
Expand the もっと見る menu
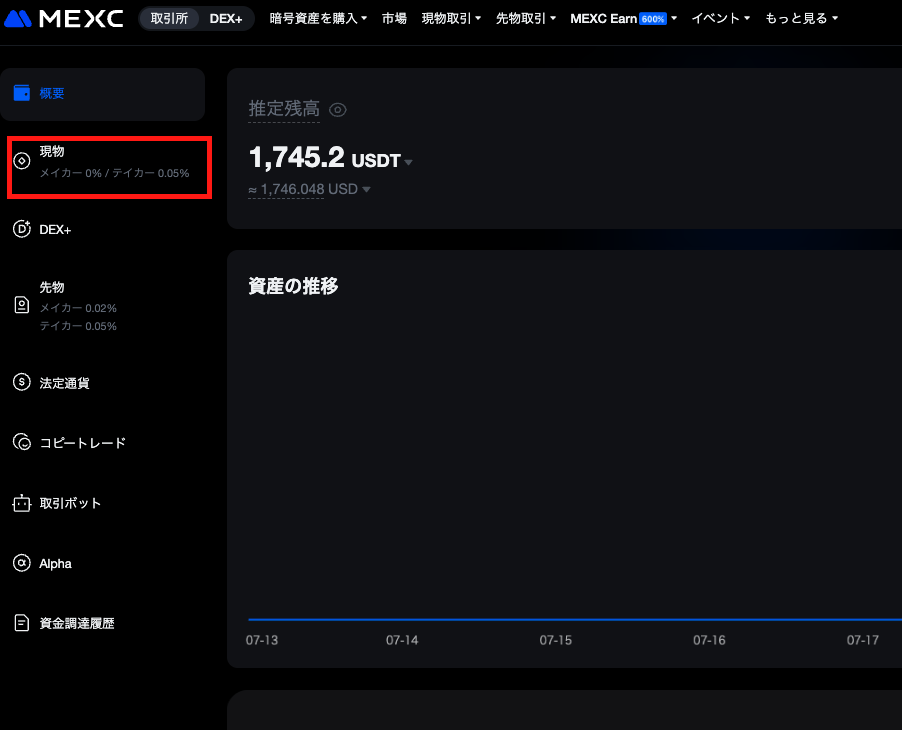(801, 18)
